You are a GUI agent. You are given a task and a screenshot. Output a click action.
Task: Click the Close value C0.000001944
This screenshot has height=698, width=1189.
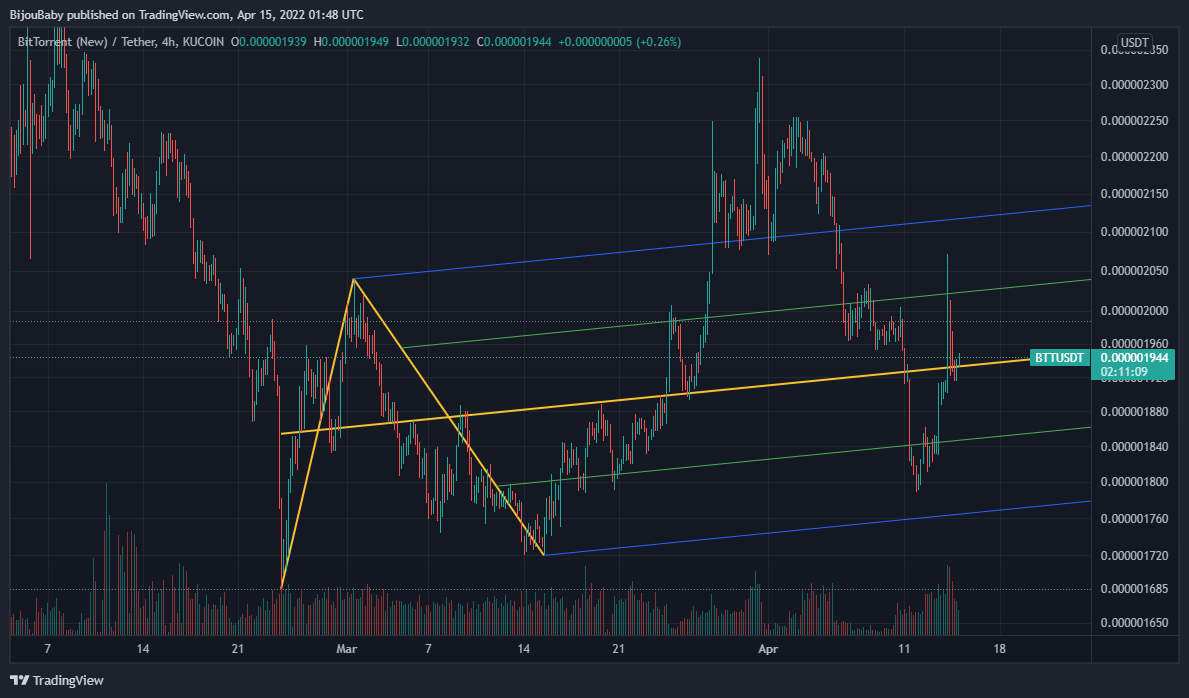click(x=513, y=42)
